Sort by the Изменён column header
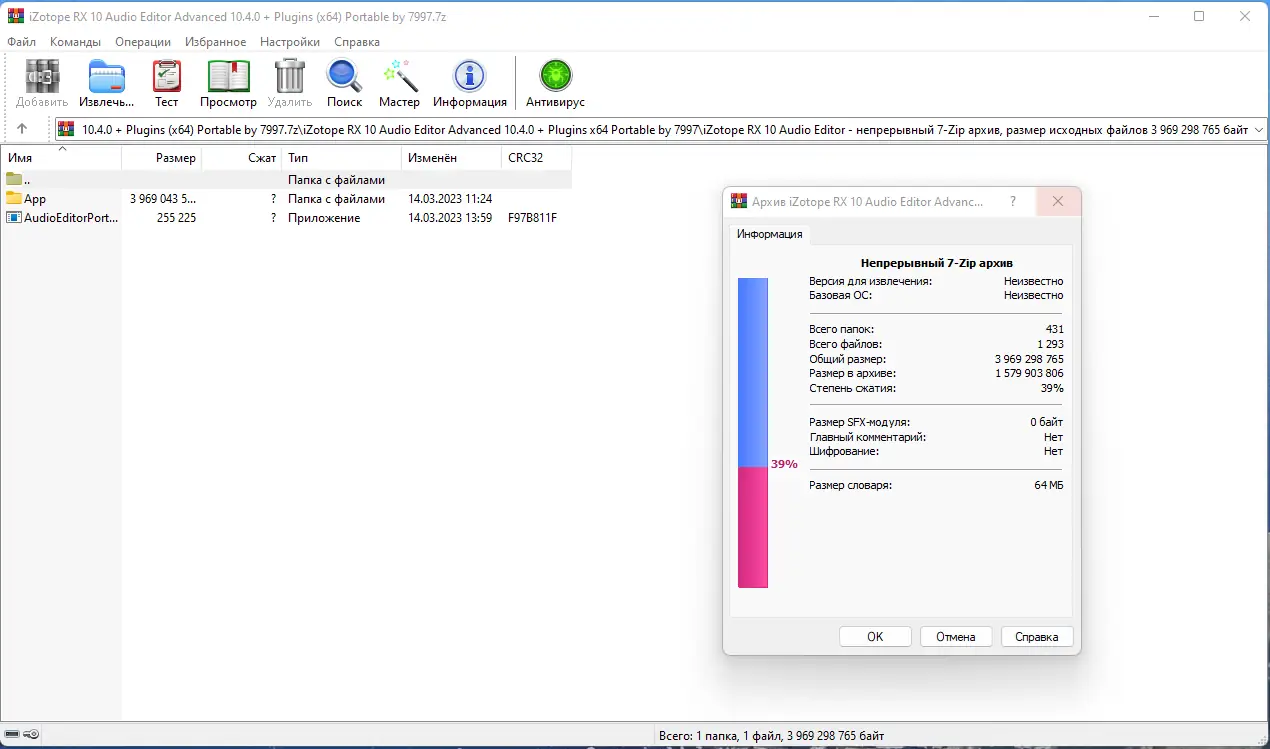Viewport: 1270px width, 749px height. [451, 158]
